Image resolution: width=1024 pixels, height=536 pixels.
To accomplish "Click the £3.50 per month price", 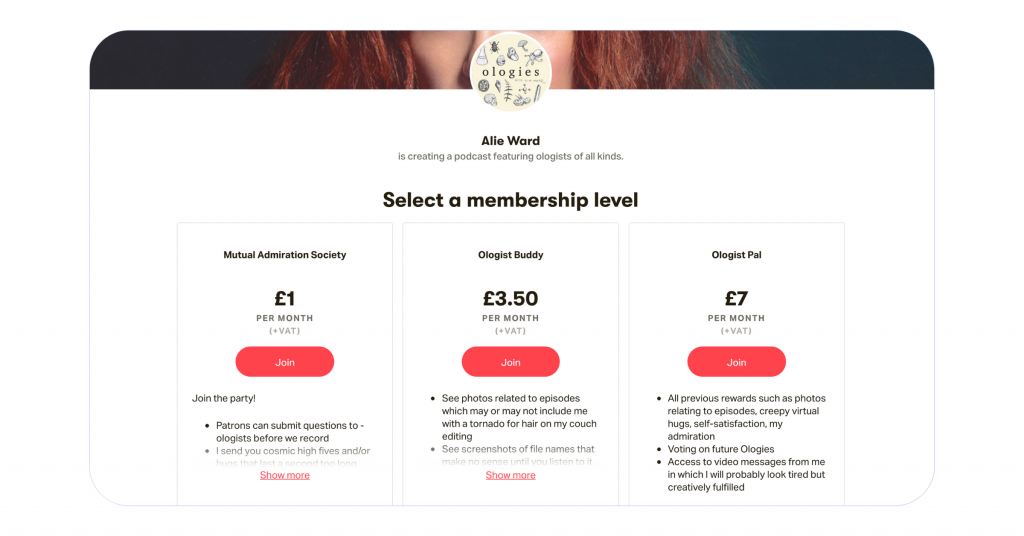I will tap(511, 298).
